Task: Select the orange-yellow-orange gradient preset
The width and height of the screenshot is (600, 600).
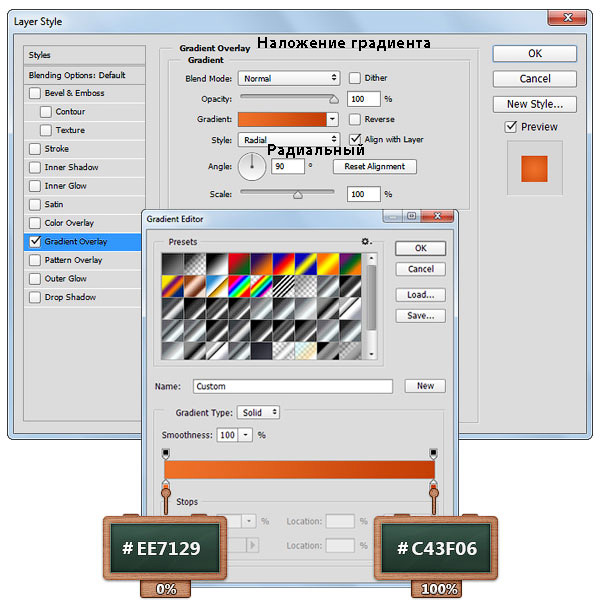Action: click(328, 264)
